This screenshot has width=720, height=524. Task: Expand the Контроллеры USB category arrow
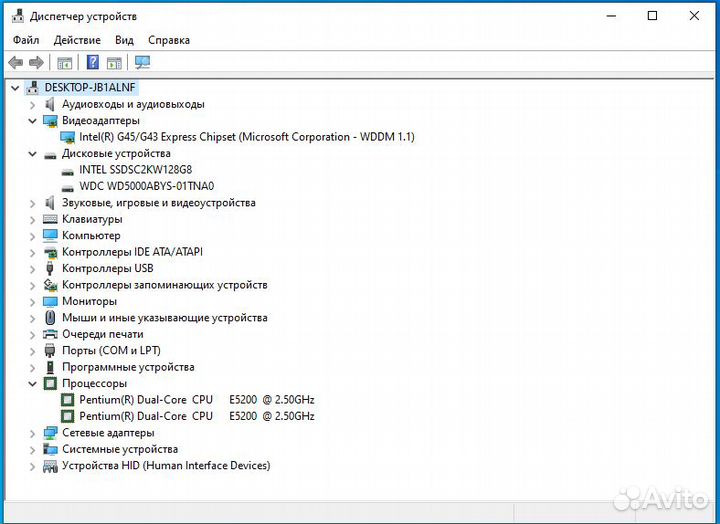pos(32,269)
